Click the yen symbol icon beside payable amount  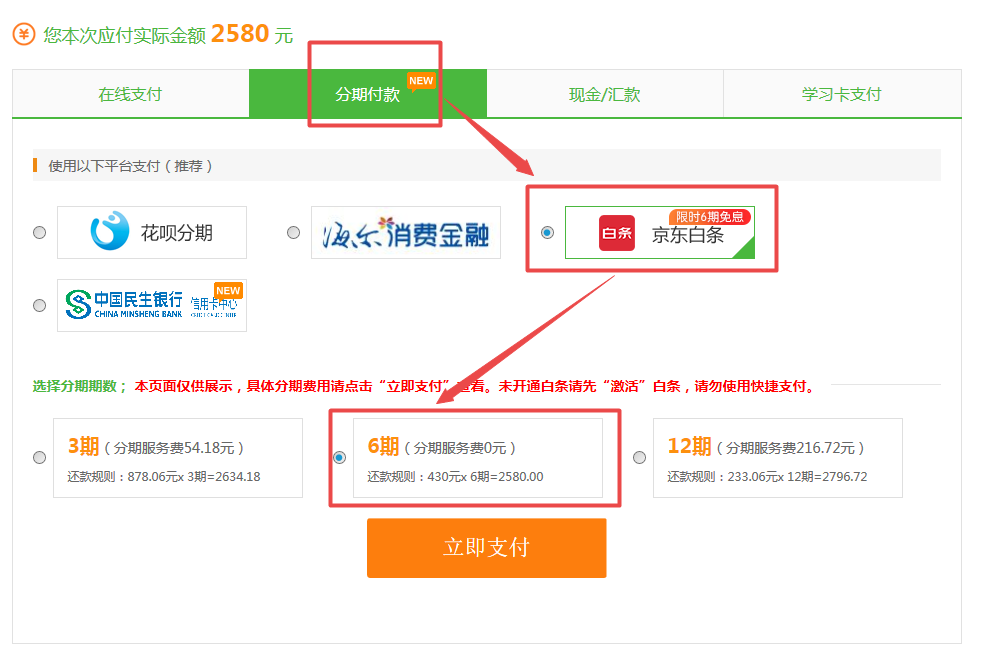click(x=24, y=34)
